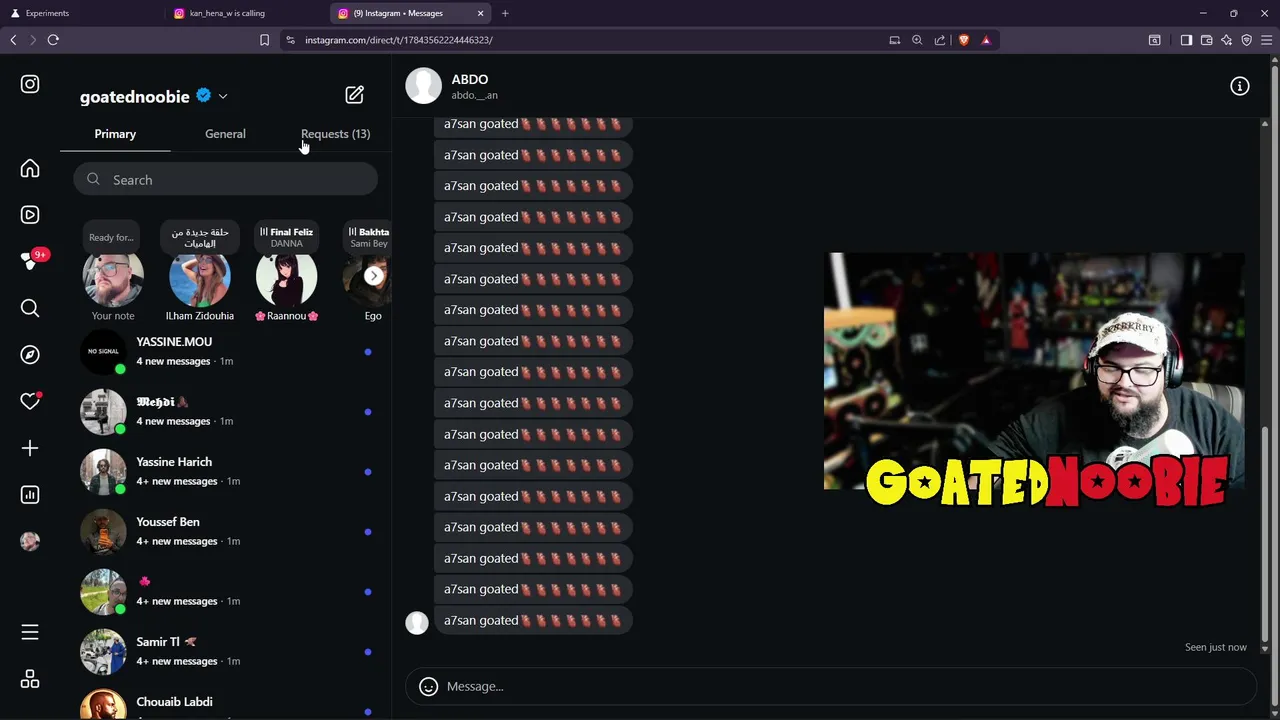
Task: Open profile avatar in sidebar
Action: pos(30,541)
